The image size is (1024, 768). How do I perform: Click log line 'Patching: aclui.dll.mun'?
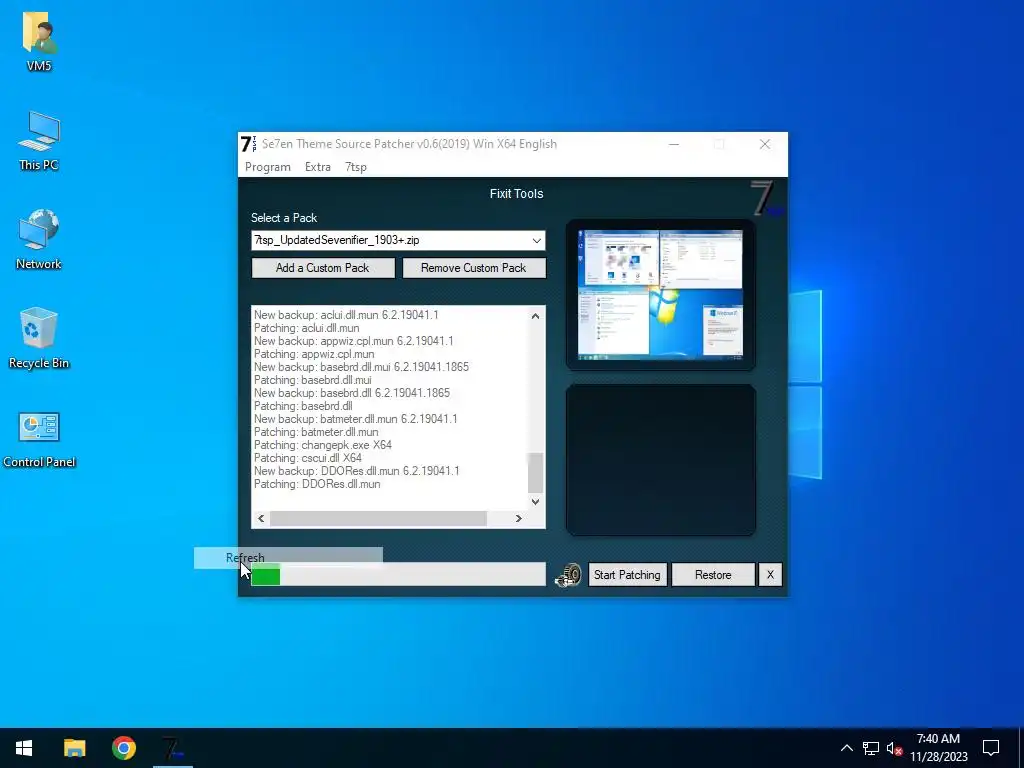click(306, 328)
